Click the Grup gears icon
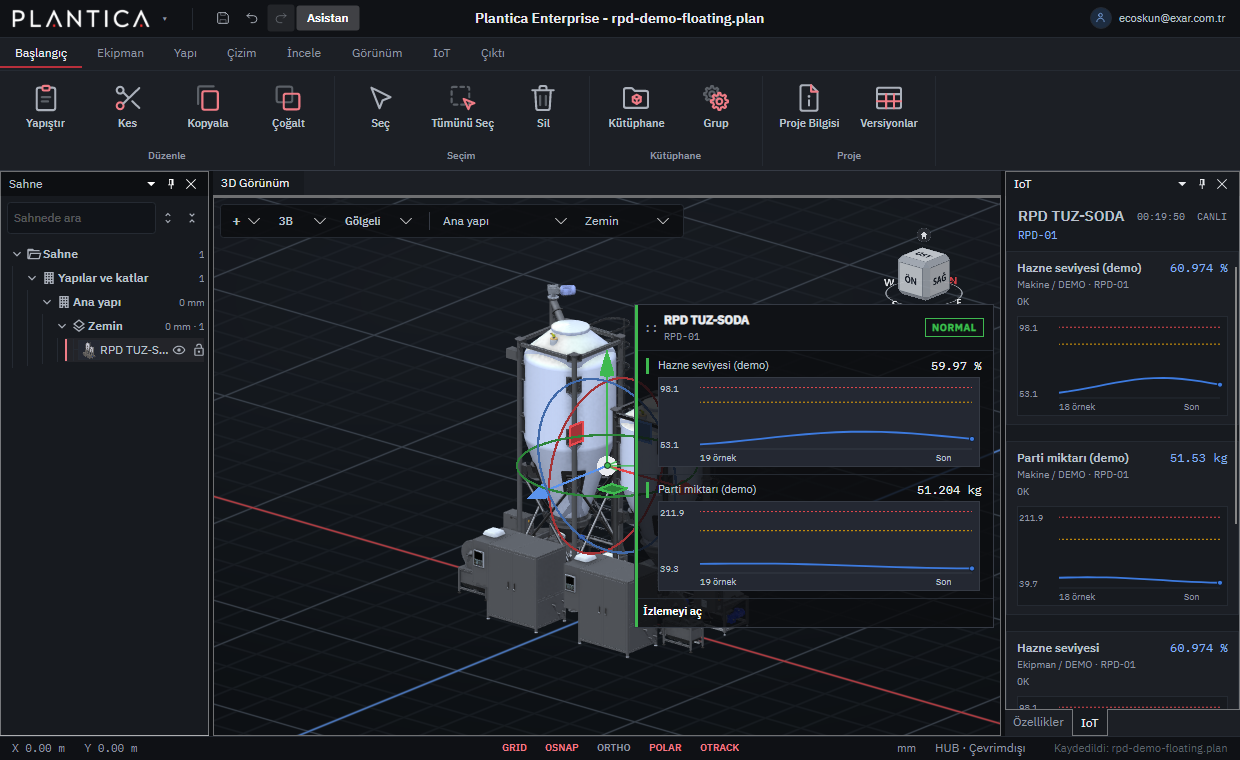 (x=716, y=98)
